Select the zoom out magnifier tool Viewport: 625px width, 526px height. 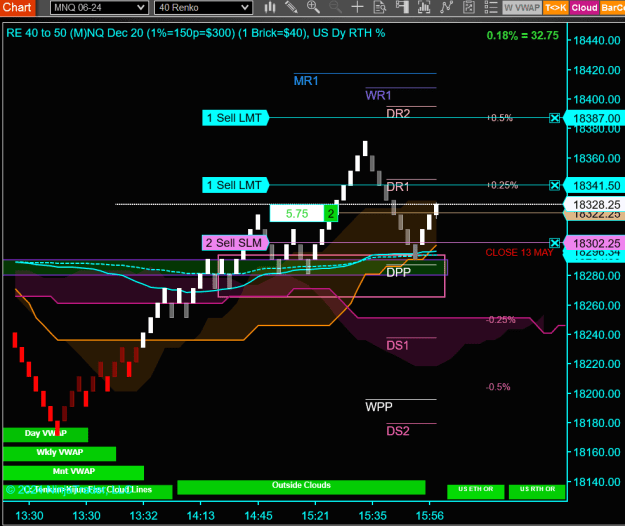[x=335, y=7]
